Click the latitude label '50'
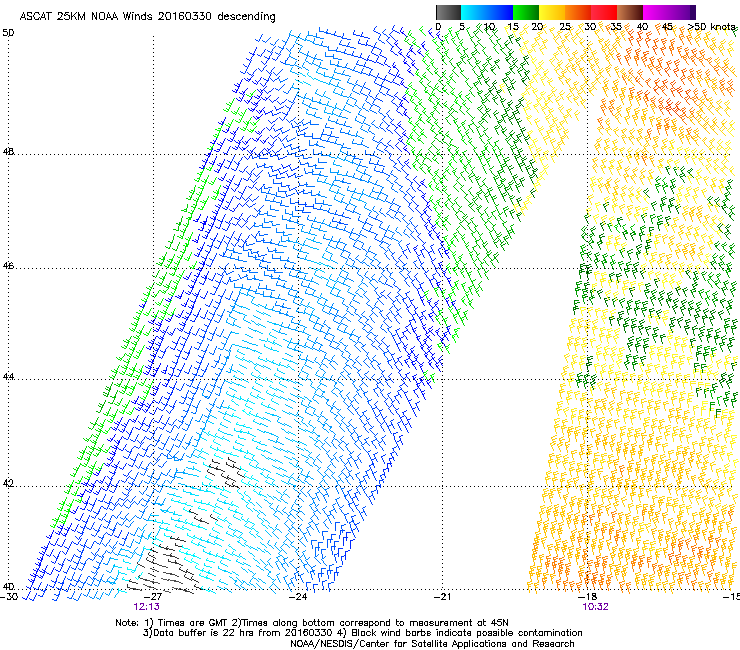Image resolution: width=740 pixels, height=650 pixels. tap(8, 33)
